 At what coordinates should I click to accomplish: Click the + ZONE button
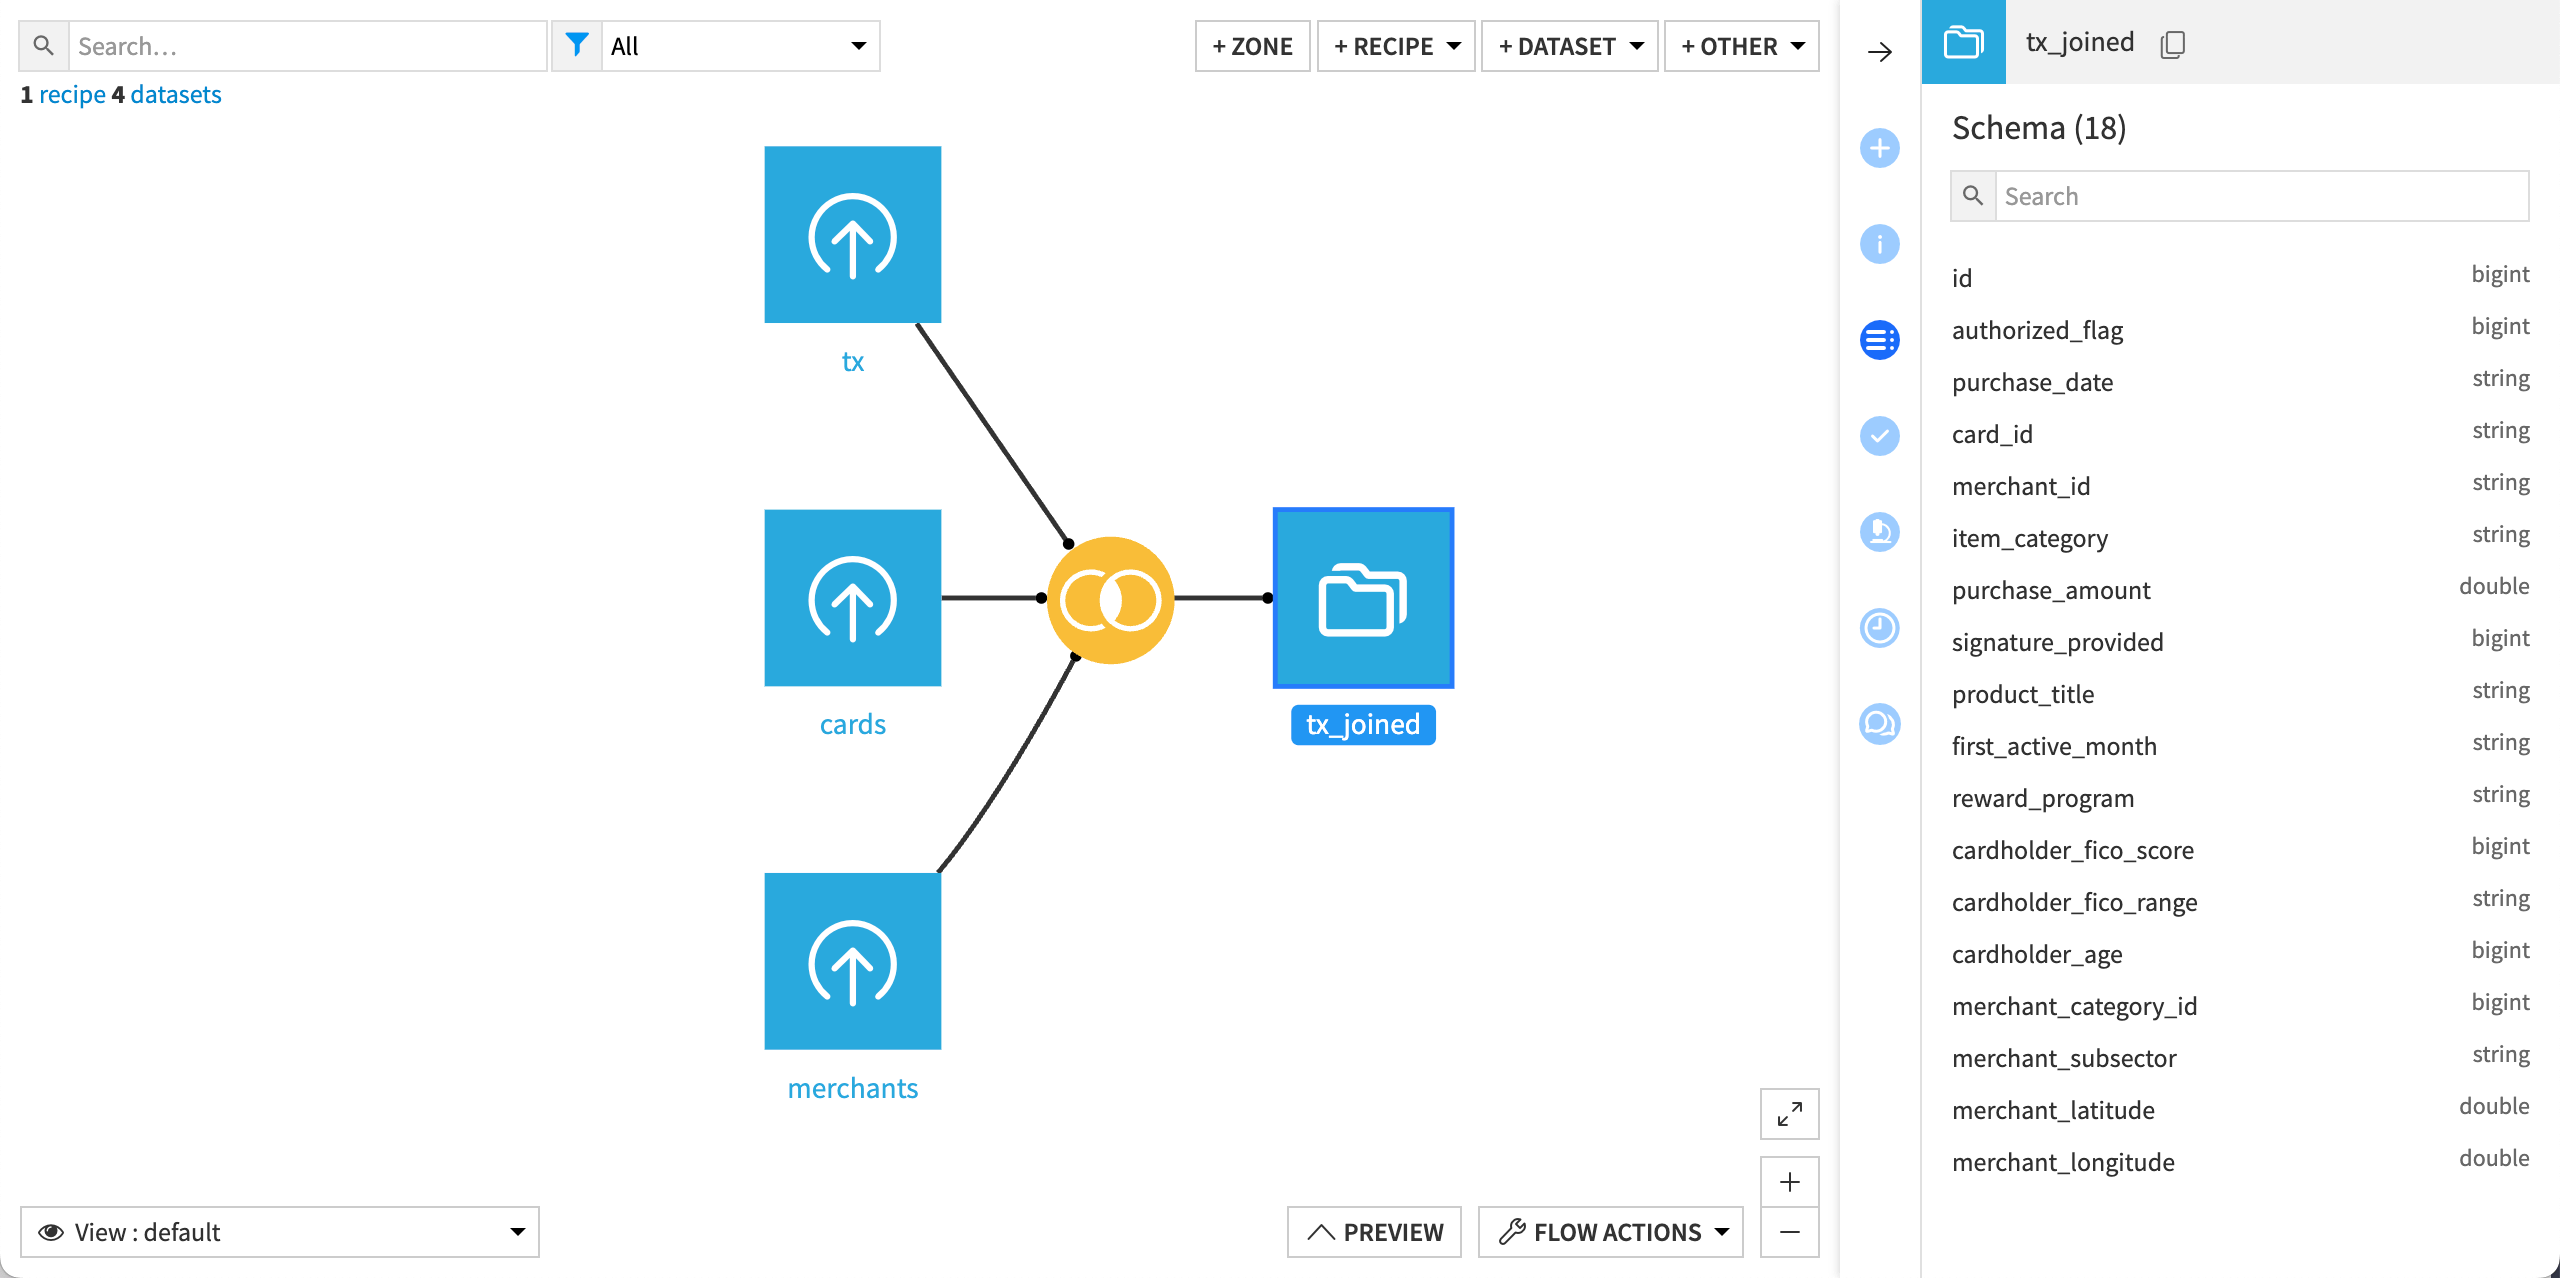tap(1252, 45)
